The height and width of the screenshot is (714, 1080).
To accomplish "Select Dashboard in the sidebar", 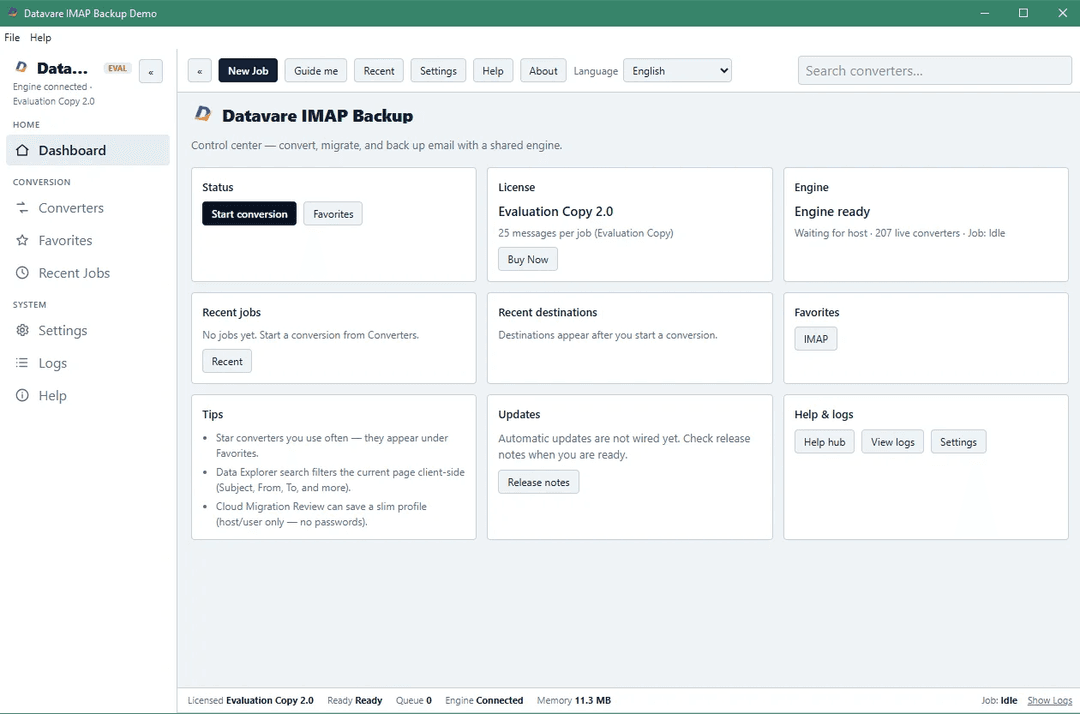I will [87, 150].
